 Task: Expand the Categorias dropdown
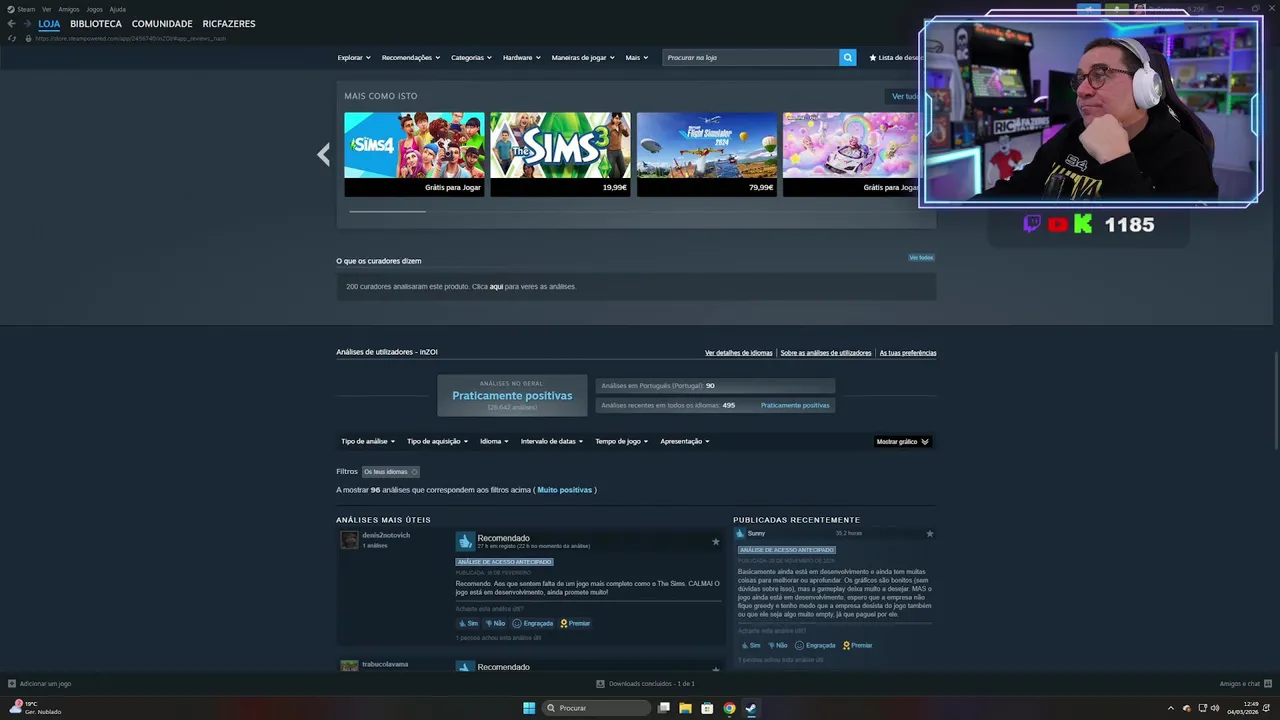tap(471, 58)
